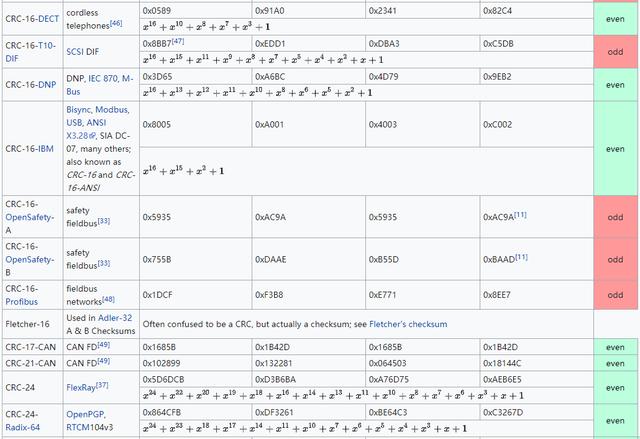
Task: Select the 0xC002 cell
Action: pyautogui.click(x=536, y=124)
